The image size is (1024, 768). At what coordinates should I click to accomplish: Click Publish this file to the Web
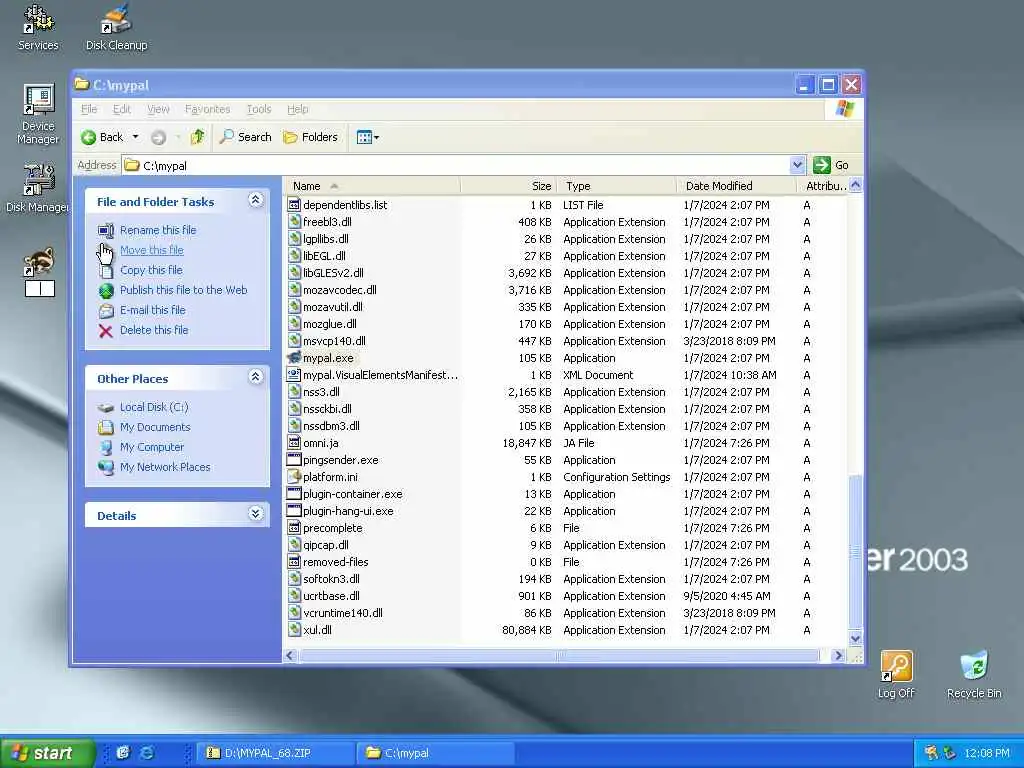click(x=184, y=290)
